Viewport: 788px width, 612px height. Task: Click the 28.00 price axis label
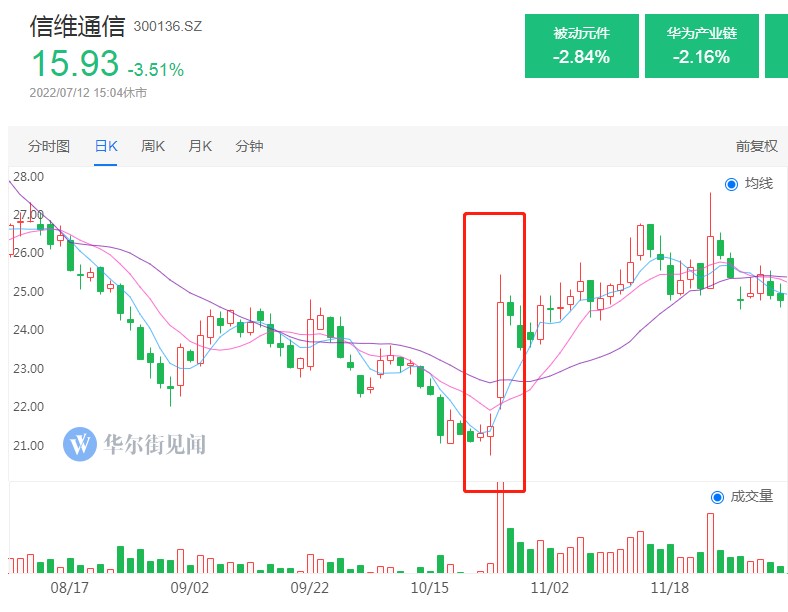pyautogui.click(x=27, y=177)
